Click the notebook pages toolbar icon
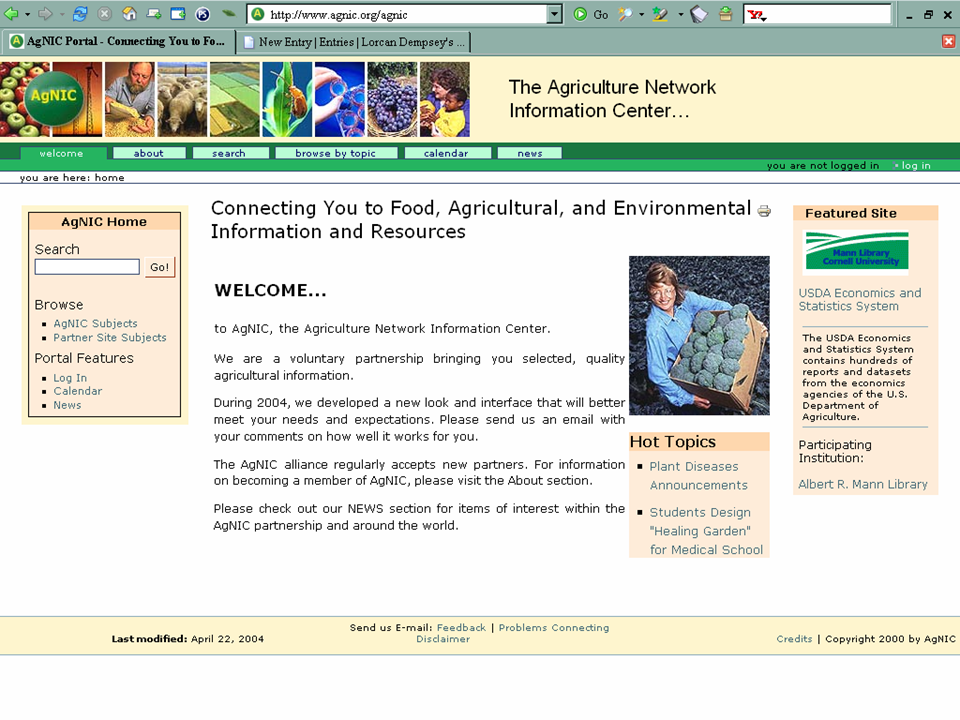This screenshot has width=960, height=720. pos(699,14)
